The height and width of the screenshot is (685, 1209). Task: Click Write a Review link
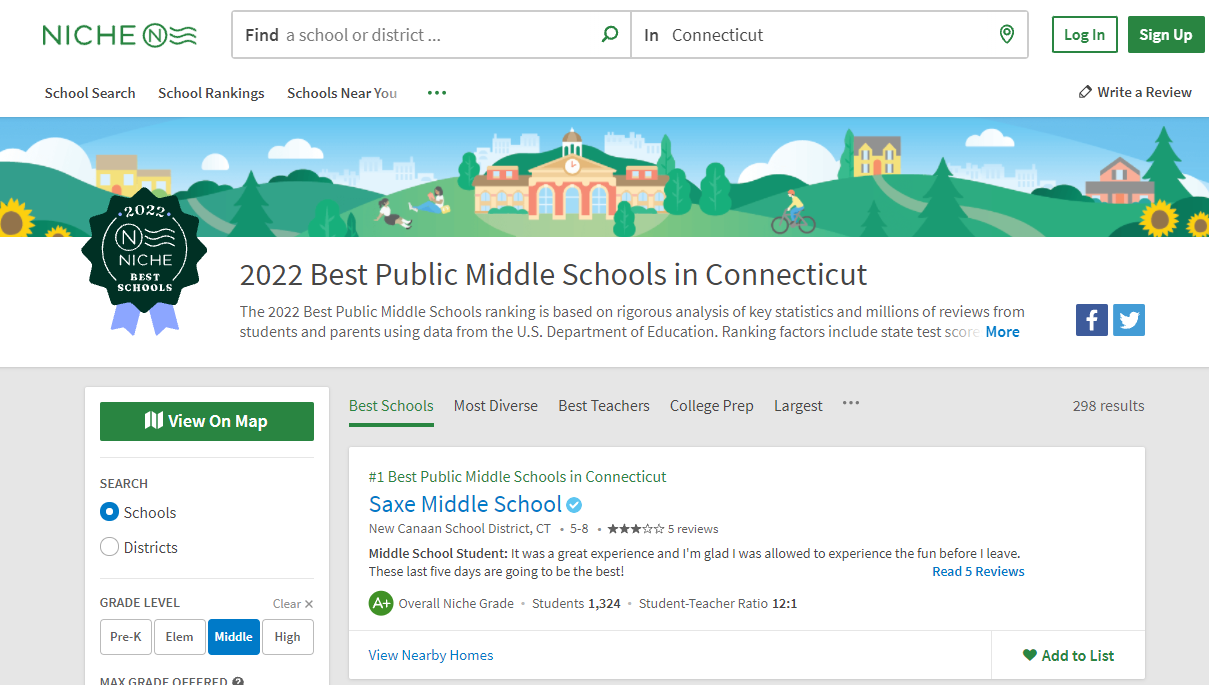tap(1135, 92)
